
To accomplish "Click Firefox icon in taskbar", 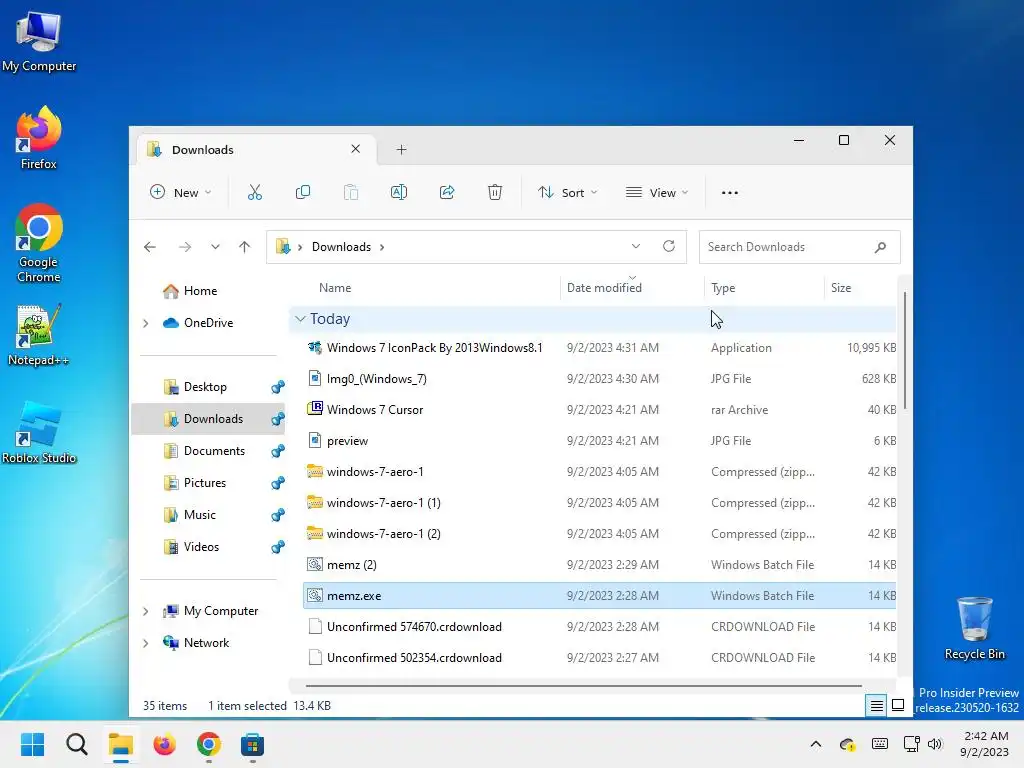I will pyautogui.click(x=165, y=744).
